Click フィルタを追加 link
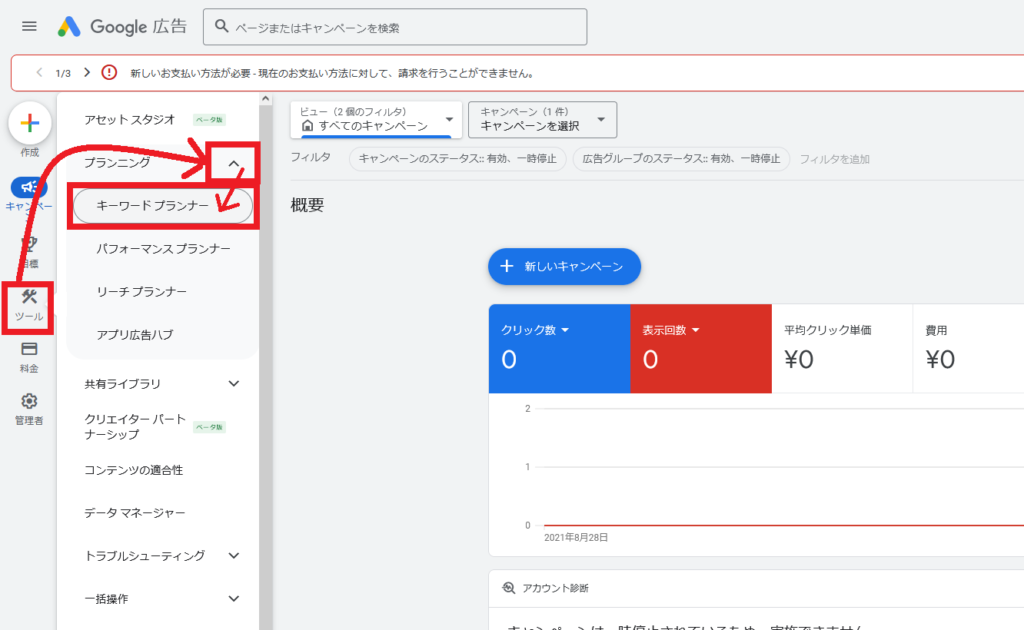This screenshot has width=1024, height=630. [x=834, y=159]
